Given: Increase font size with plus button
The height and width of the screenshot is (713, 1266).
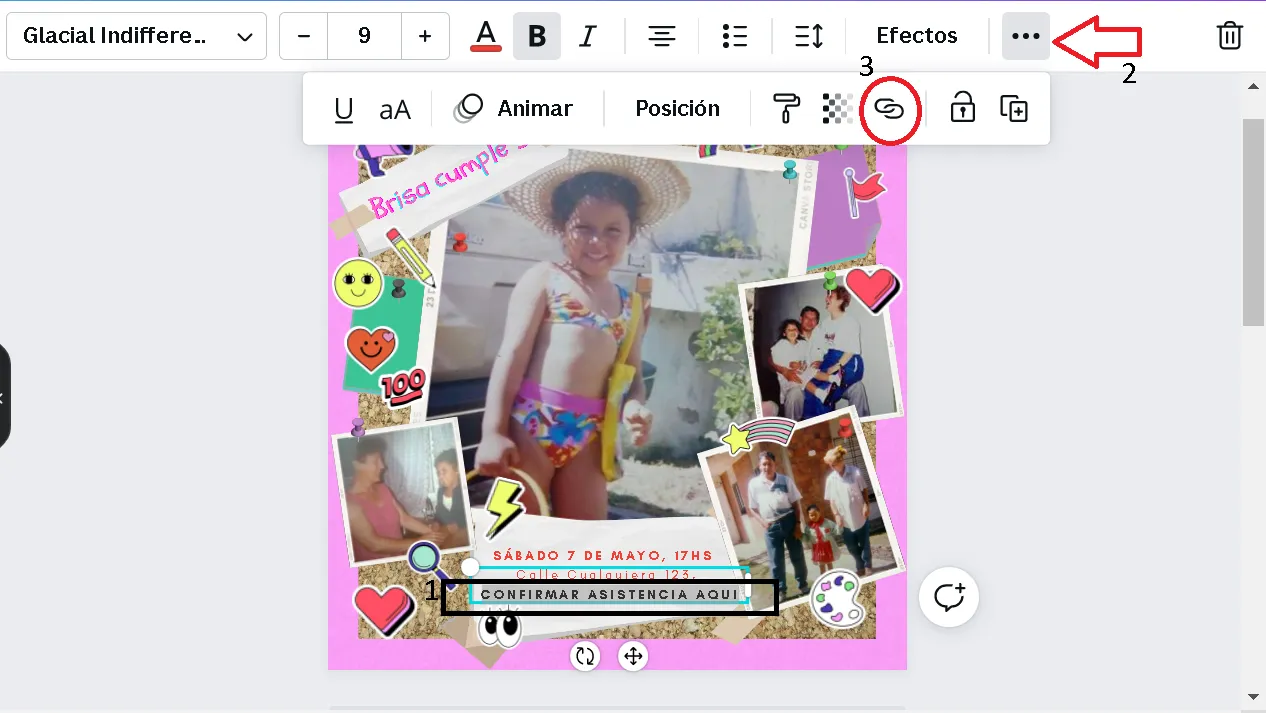Looking at the screenshot, I should (x=425, y=36).
